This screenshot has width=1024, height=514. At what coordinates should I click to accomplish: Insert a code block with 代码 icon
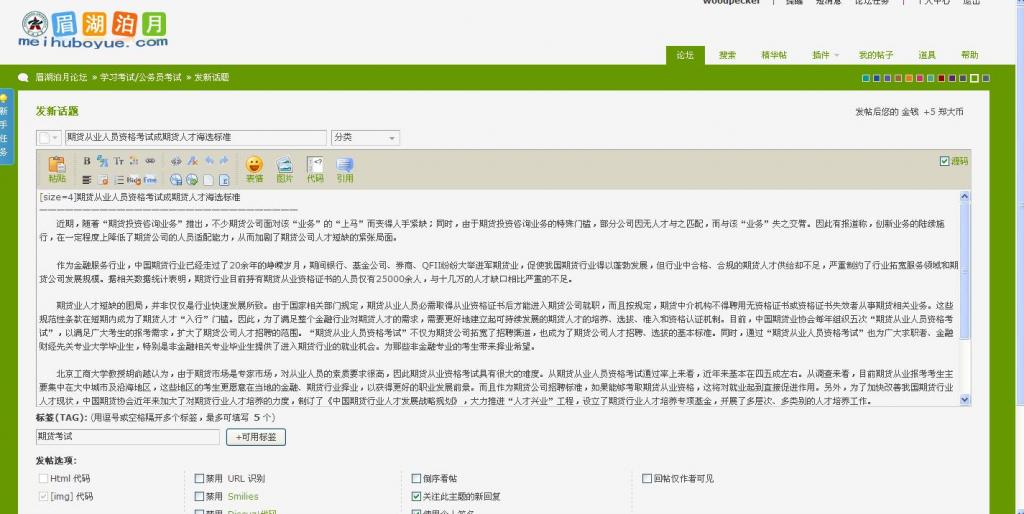pyautogui.click(x=315, y=167)
